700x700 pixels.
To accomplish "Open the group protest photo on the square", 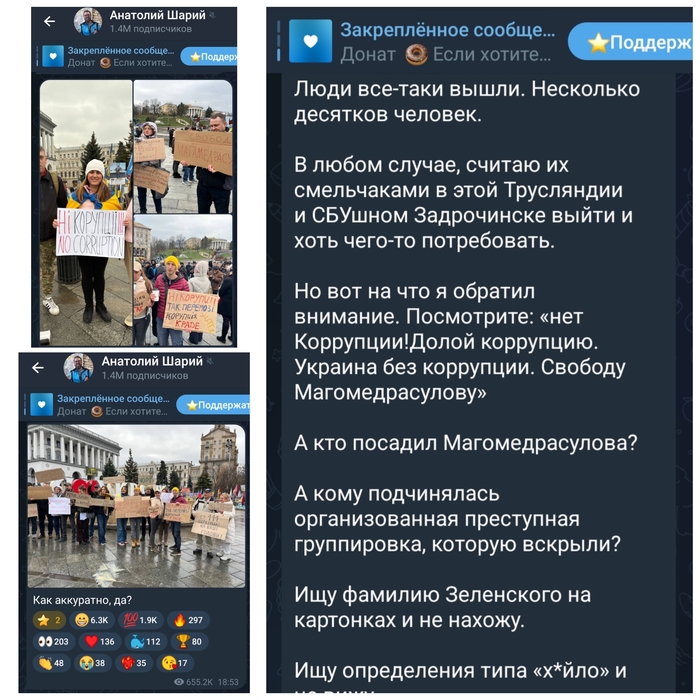I will 136,506.
